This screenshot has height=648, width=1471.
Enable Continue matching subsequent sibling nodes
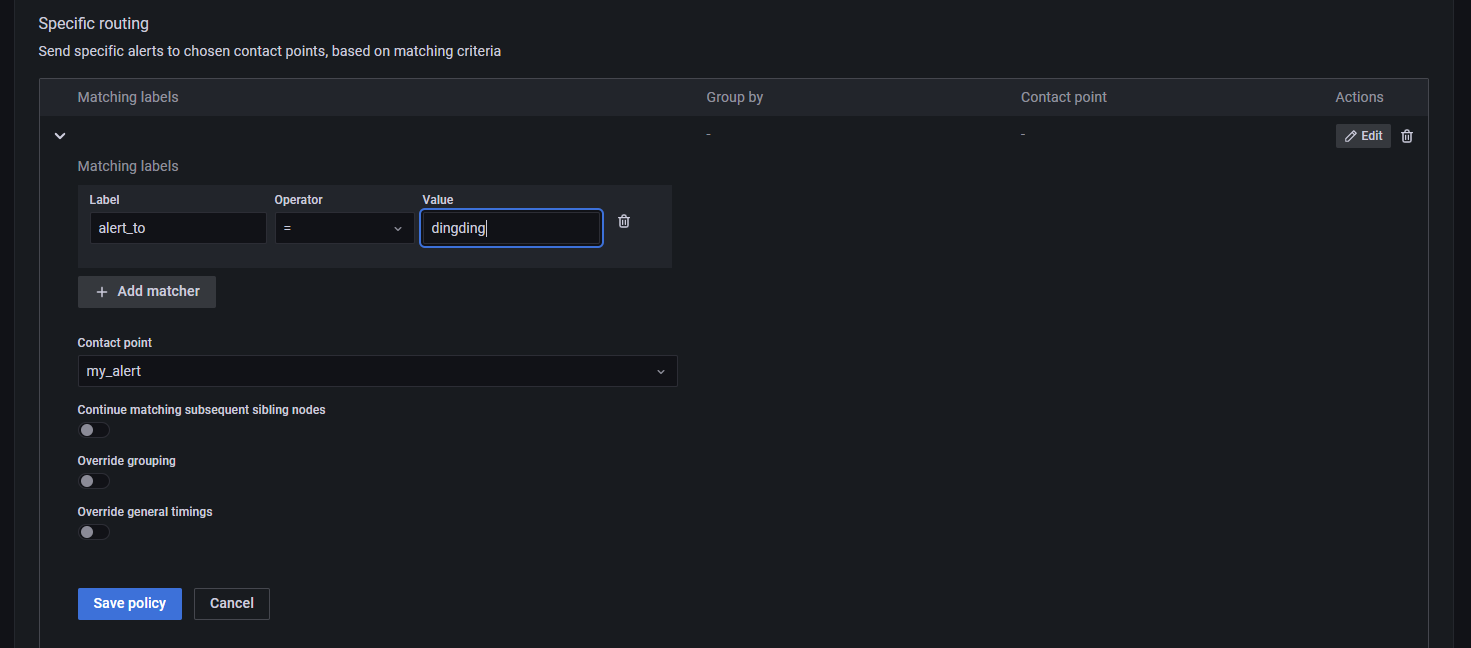pos(94,430)
